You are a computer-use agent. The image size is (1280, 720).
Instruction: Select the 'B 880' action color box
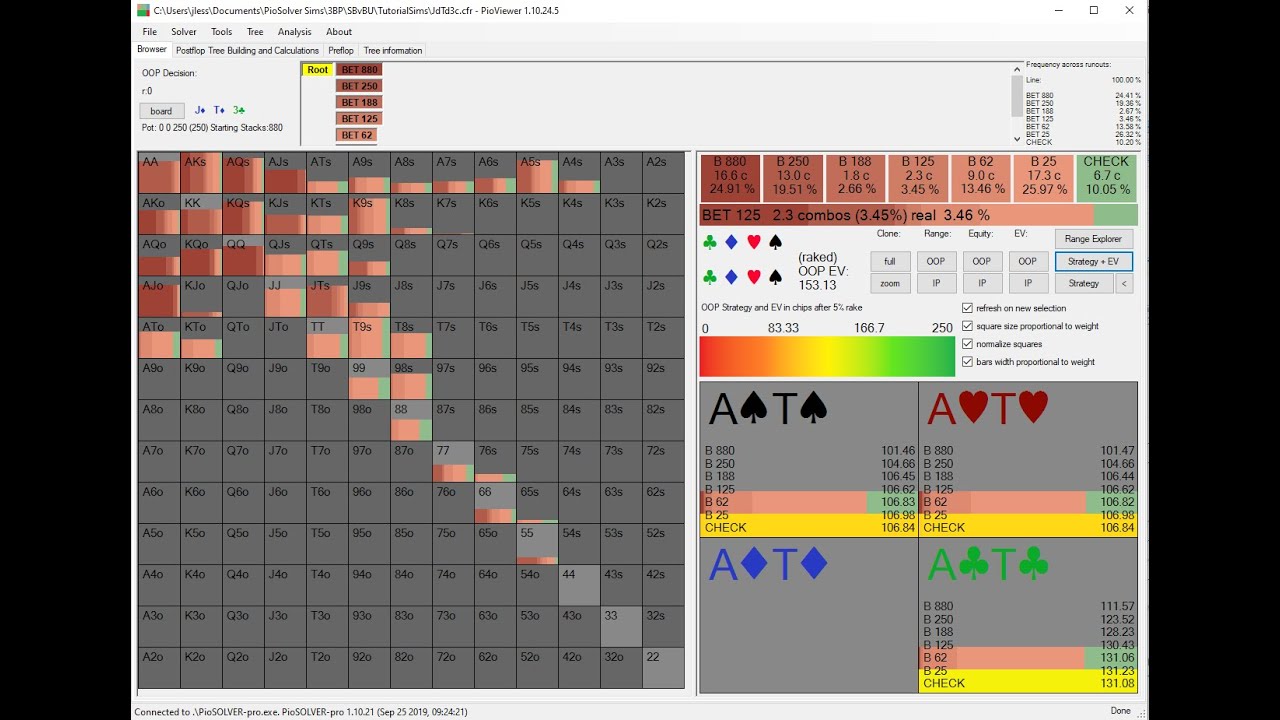pos(730,177)
